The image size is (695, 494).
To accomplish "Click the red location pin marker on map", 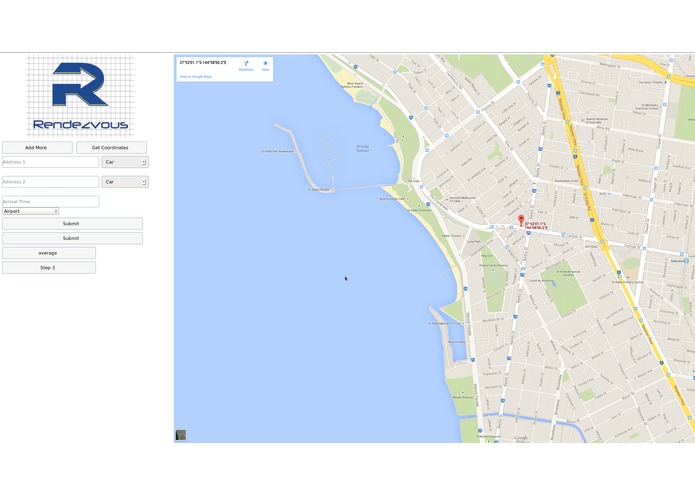I will point(521,221).
